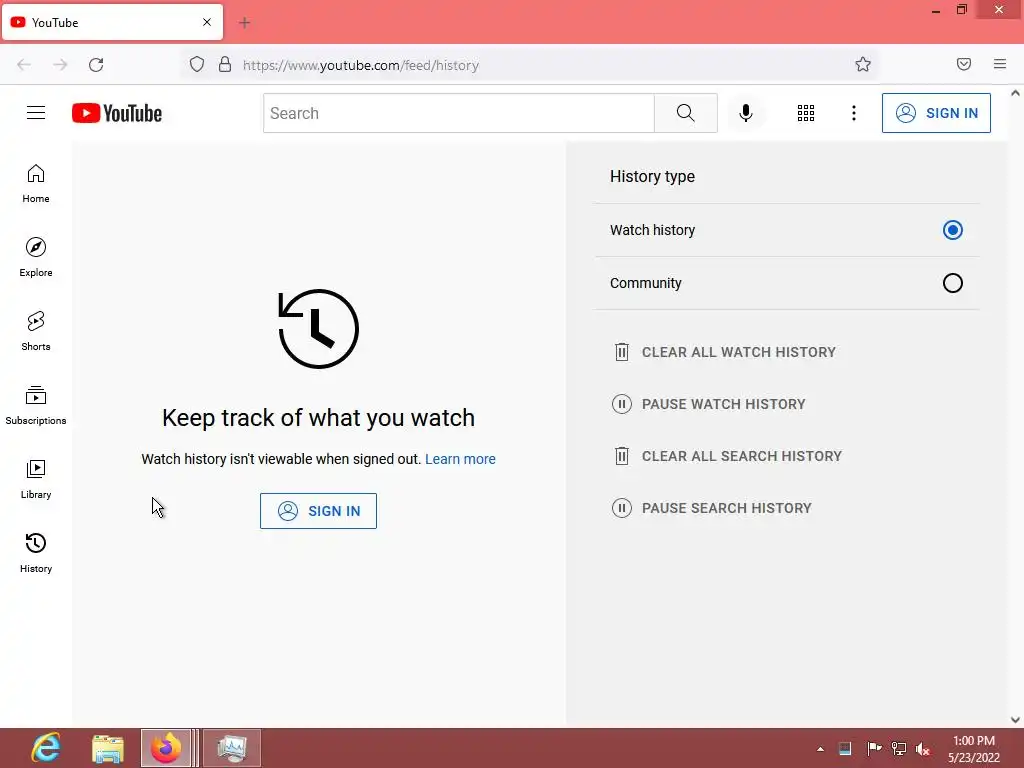Image resolution: width=1024 pixels, height=768 pixels.
Task: Open Subscriptions in the sidebar
Action: [x=36, y=405]
